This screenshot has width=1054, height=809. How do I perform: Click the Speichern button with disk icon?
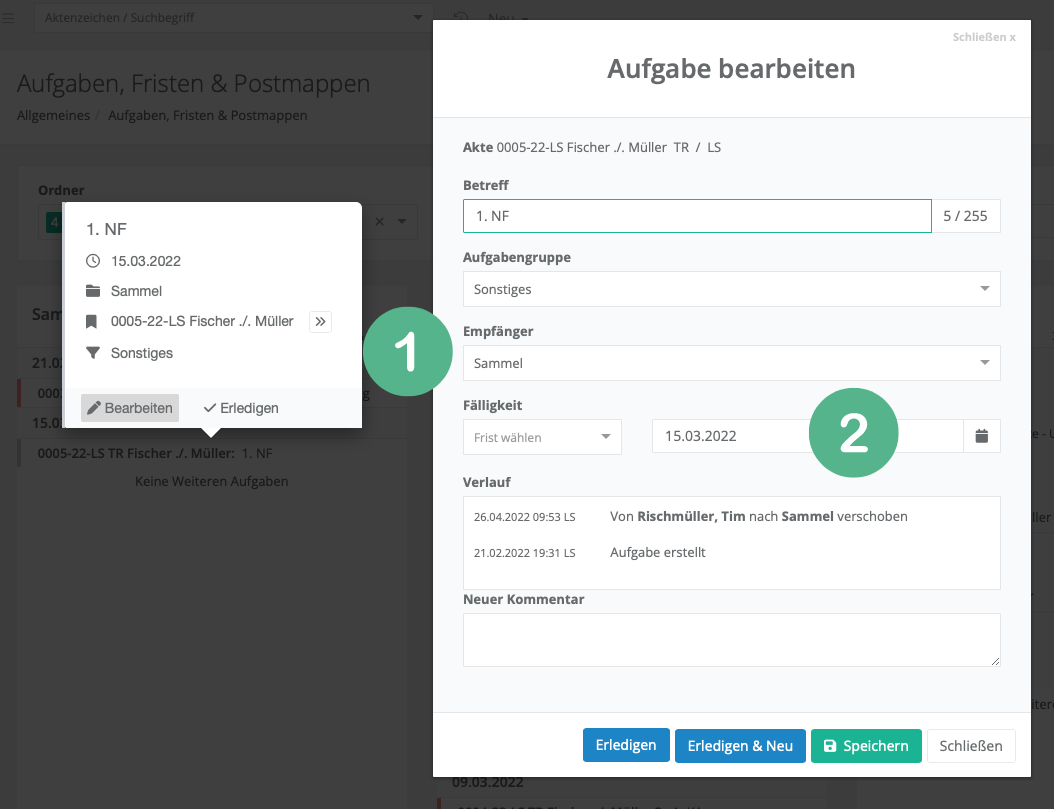865,746
